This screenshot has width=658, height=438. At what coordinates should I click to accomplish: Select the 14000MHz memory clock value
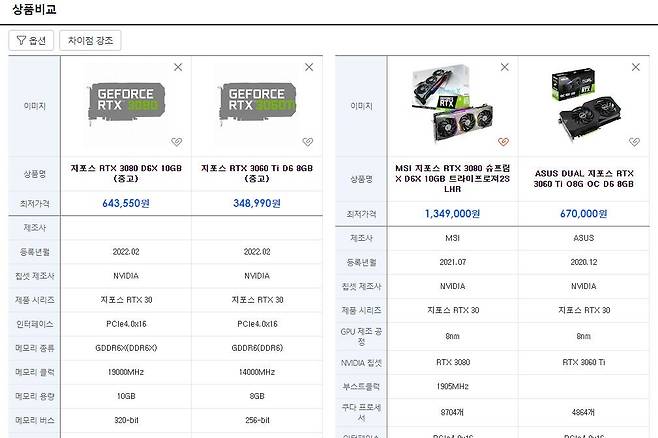point(257,372)
